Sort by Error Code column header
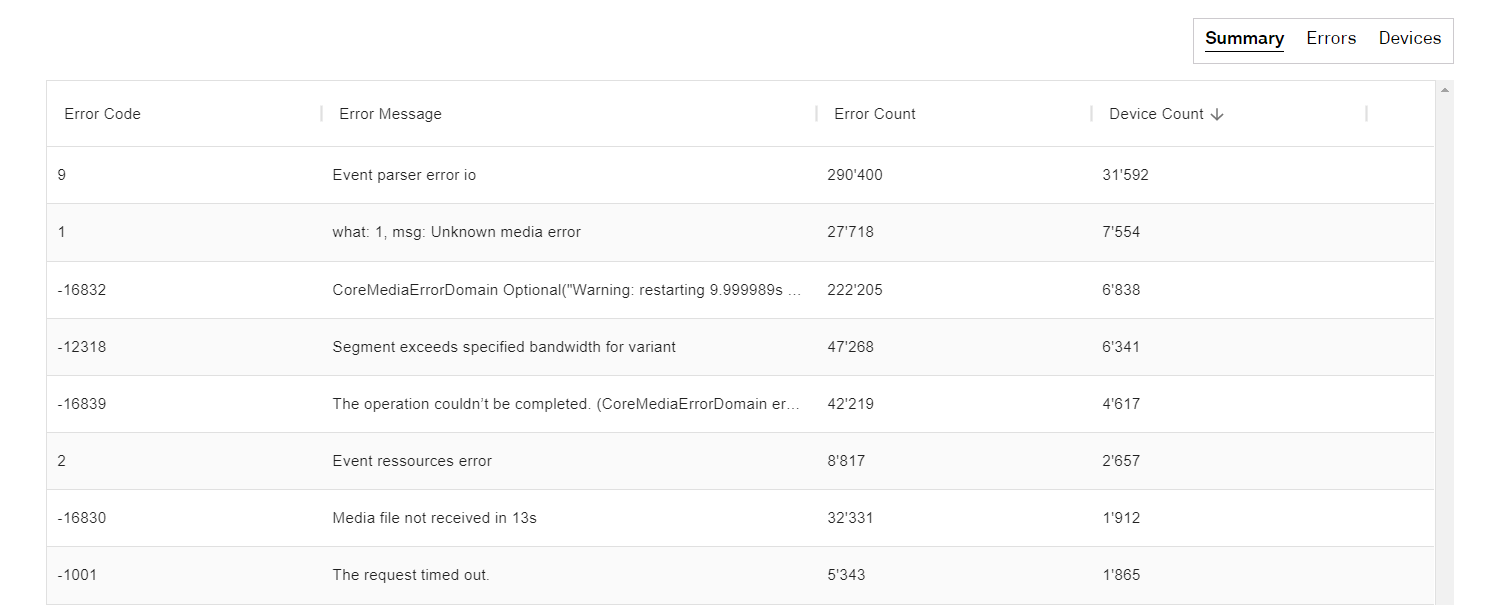The height and width of the screenshot is (614, 1498). point(103,114)
